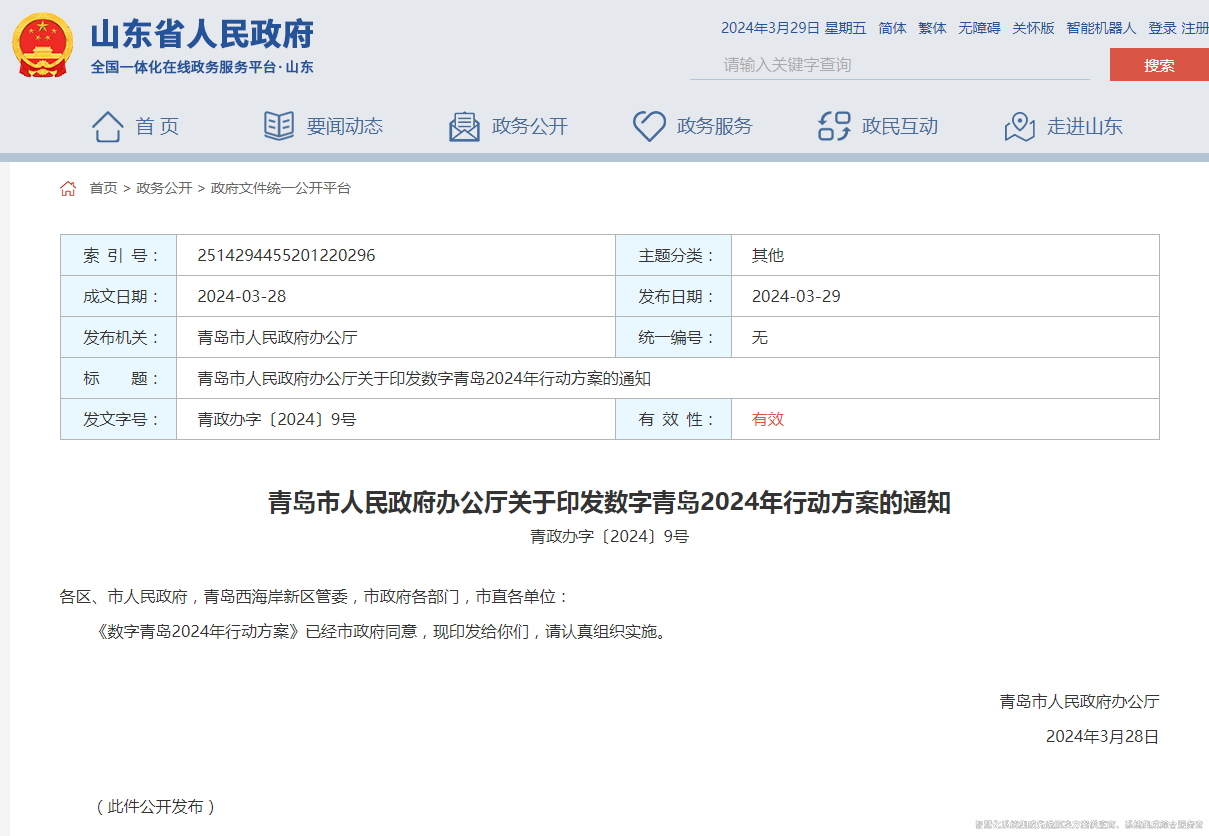Click the breadcrumb home icon
Screen dimensions: 1209x836
tap(68, 187)
